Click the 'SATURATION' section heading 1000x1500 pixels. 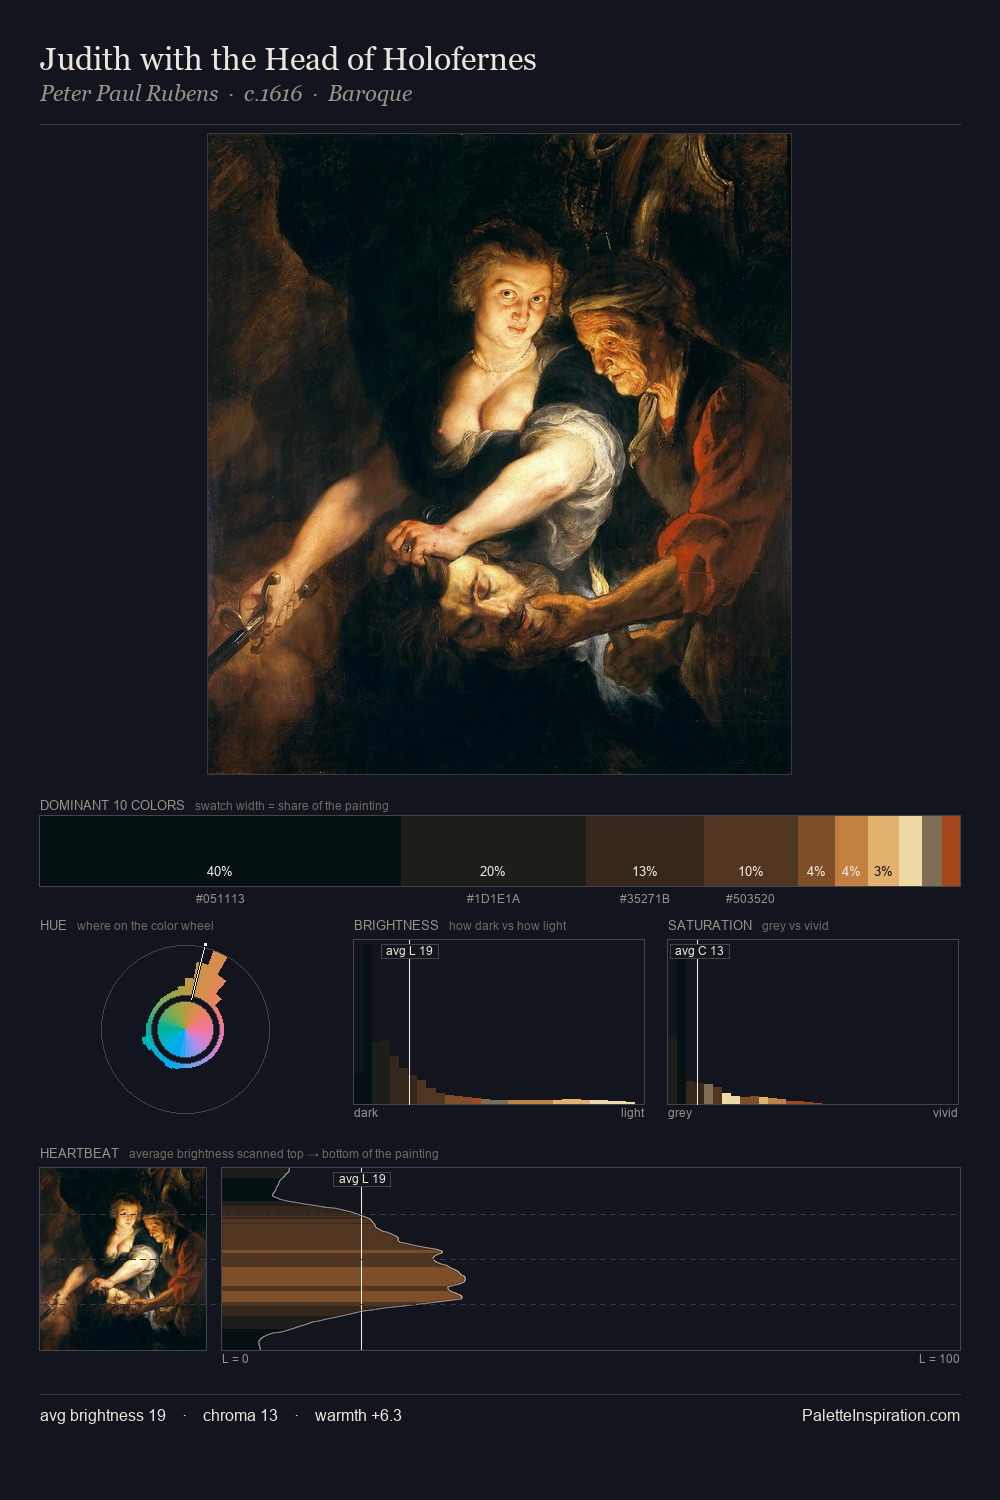coord(710,925)
